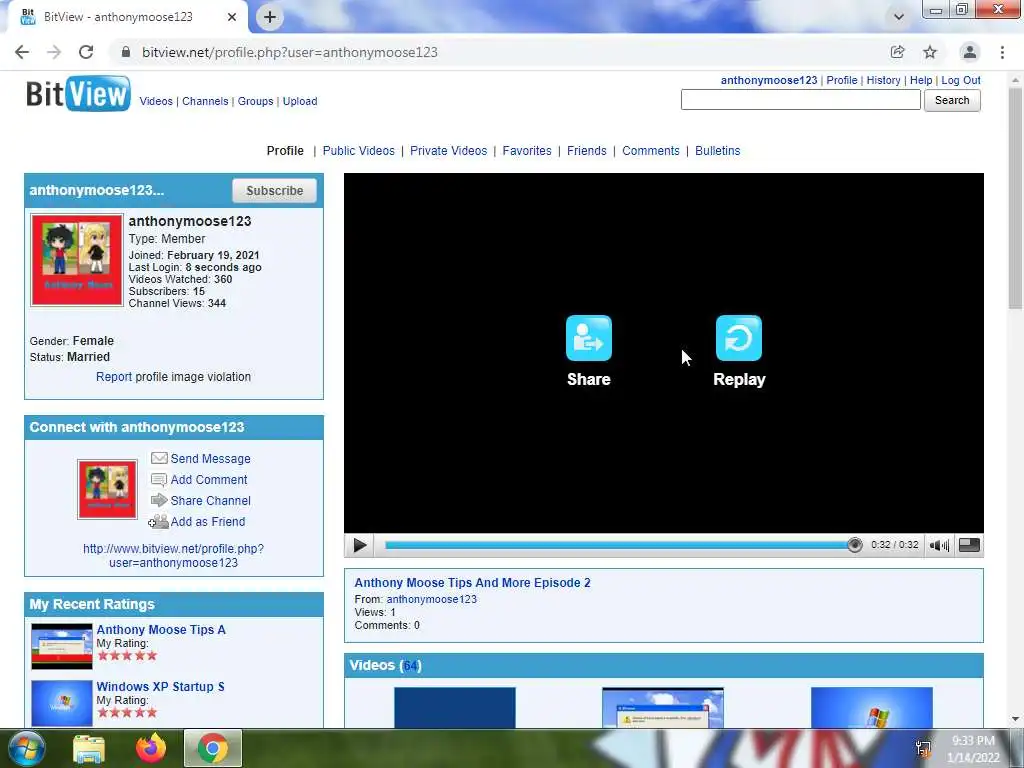Screen dimensions: 1024x768
Task: Click the Subscribe button
Action: coord(274,191)
